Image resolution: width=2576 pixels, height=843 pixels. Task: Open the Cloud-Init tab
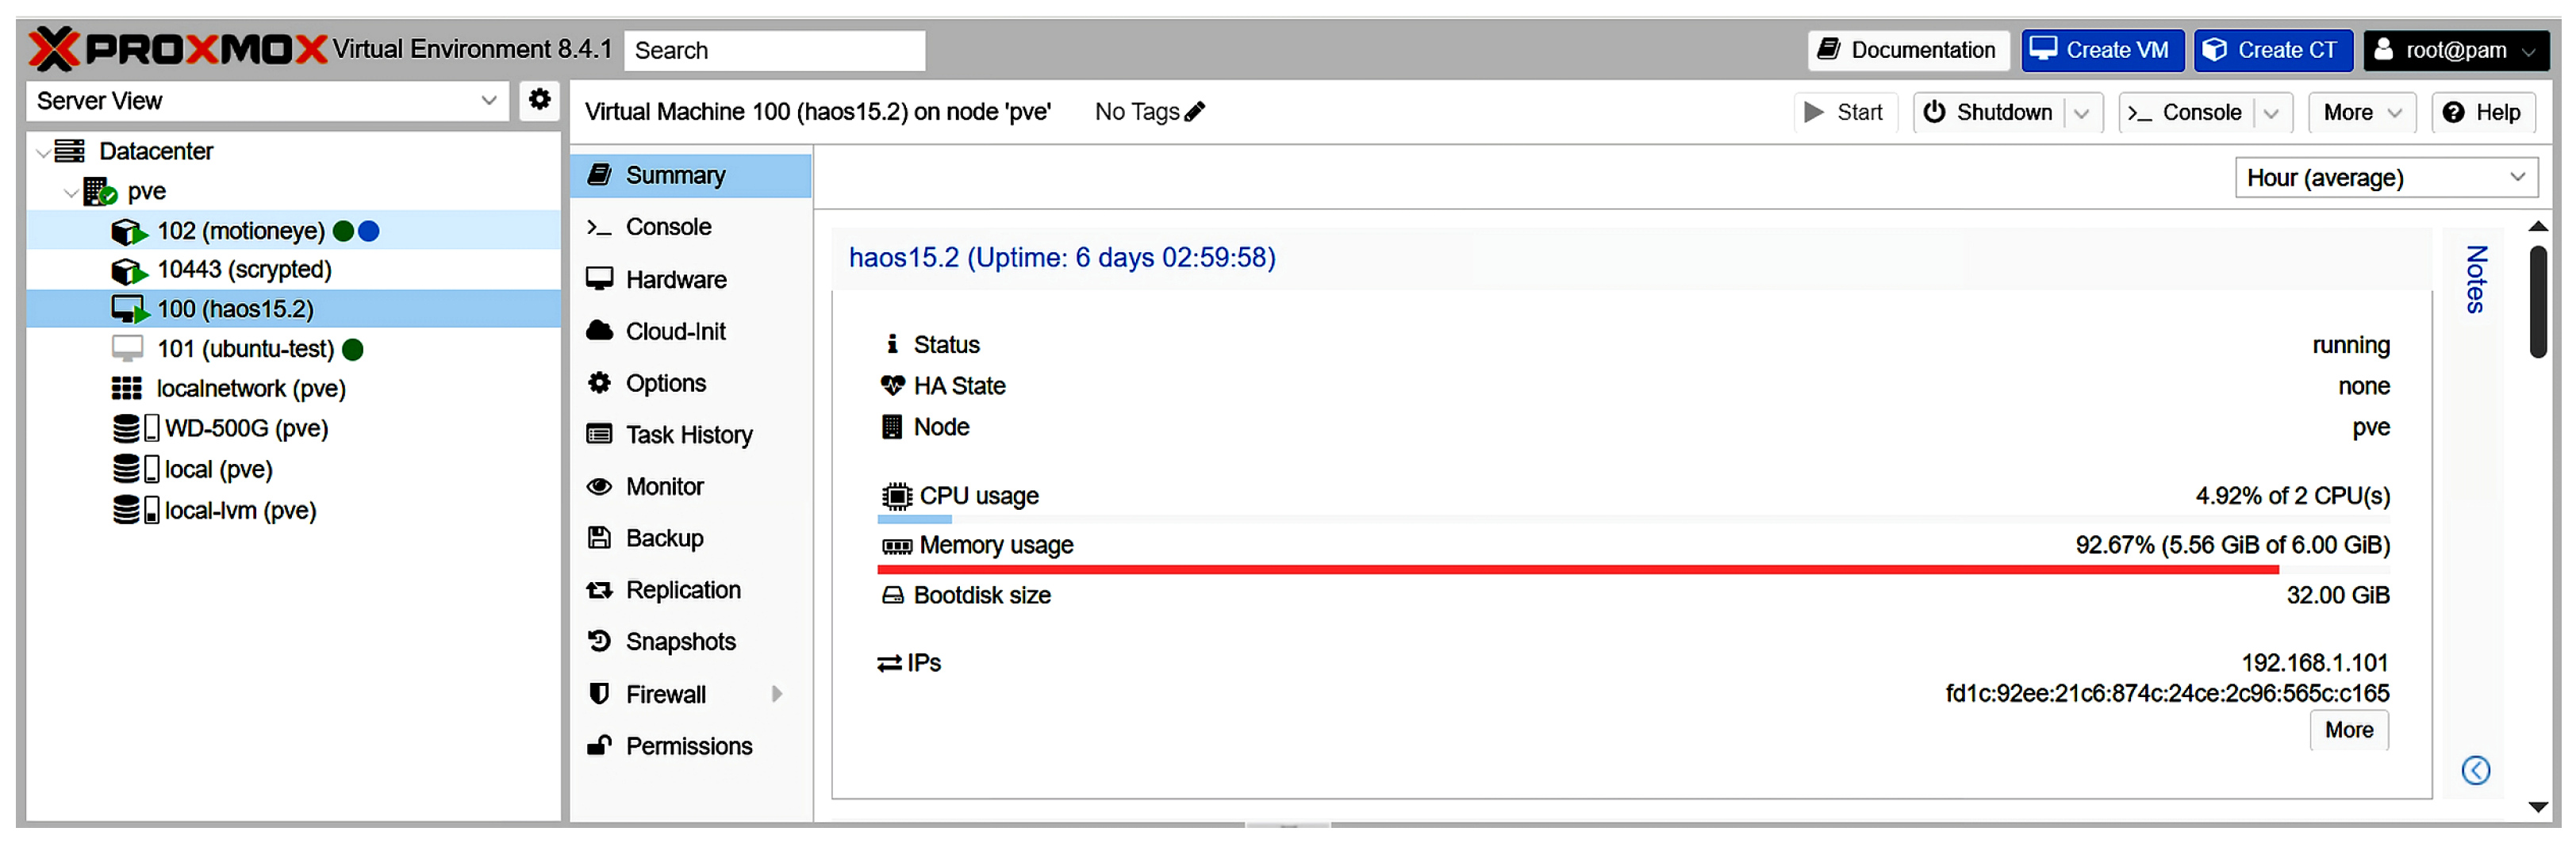[691, 332]
